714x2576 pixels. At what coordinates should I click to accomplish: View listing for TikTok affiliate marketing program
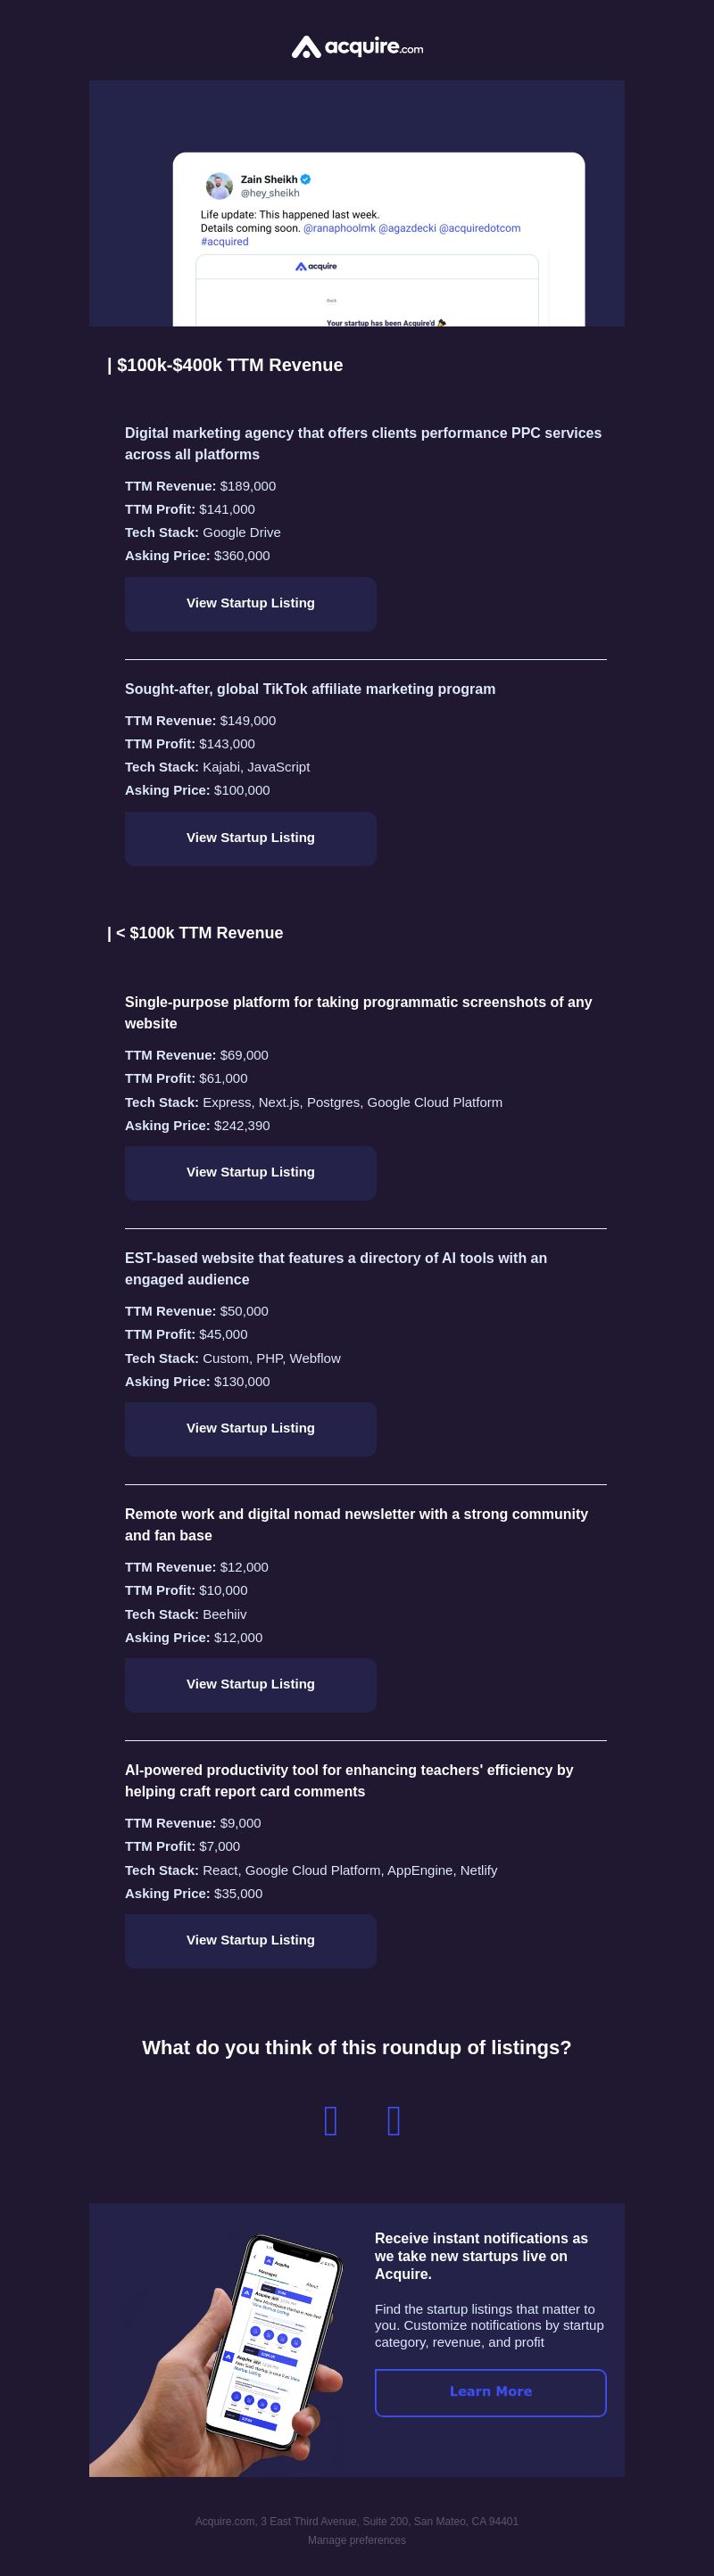(251, 839)
